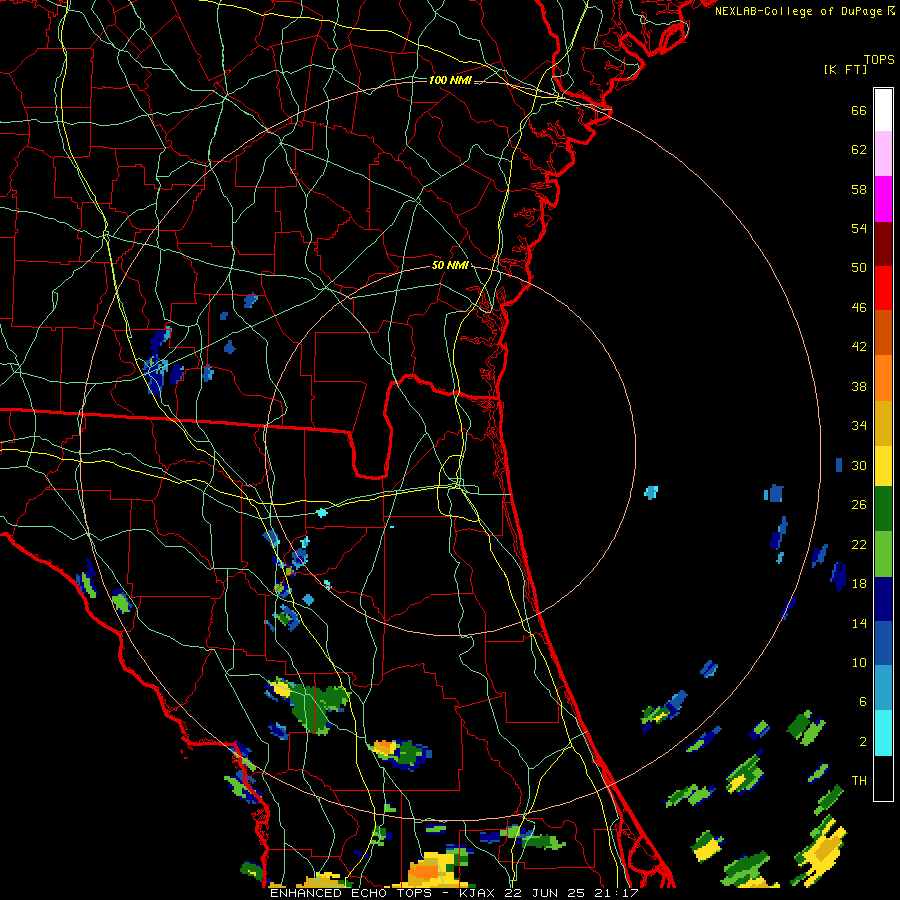Pick the light green legend swatch
The width and height of the screenshot is (900, 900).
tap(883, 554)
